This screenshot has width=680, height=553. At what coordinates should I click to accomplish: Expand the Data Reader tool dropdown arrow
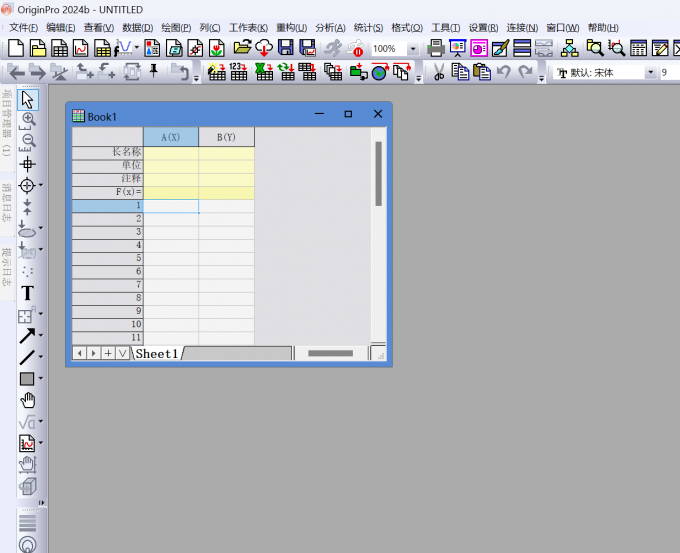coord(41,185)
